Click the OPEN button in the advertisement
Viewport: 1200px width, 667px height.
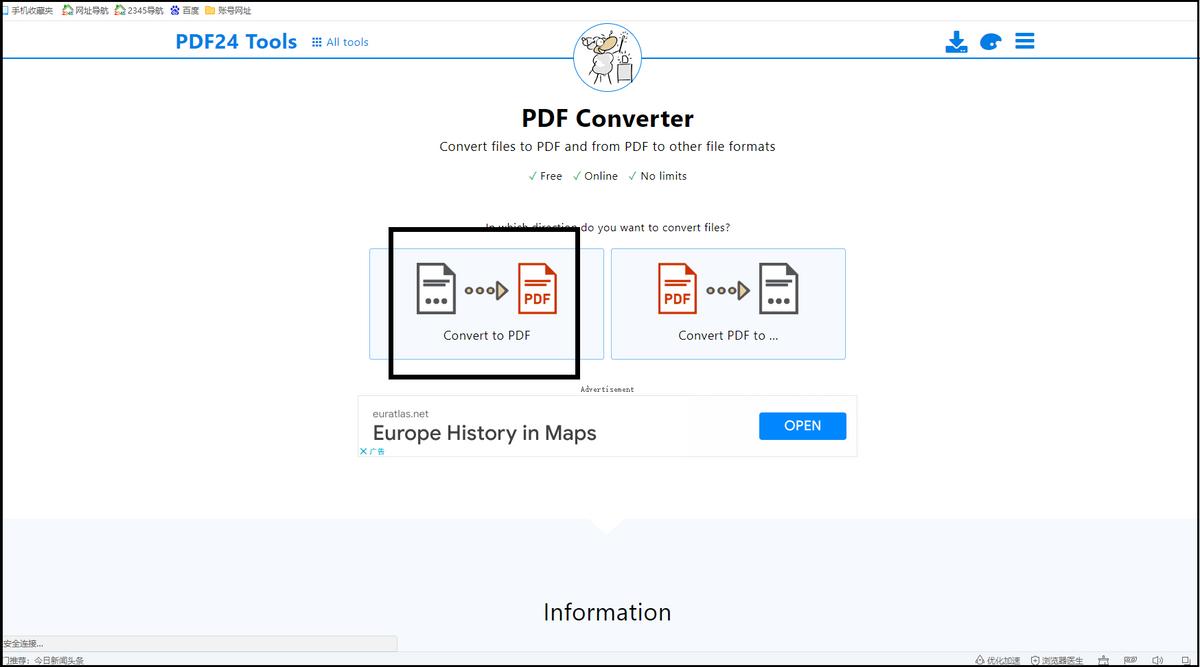tap(802, 426)
